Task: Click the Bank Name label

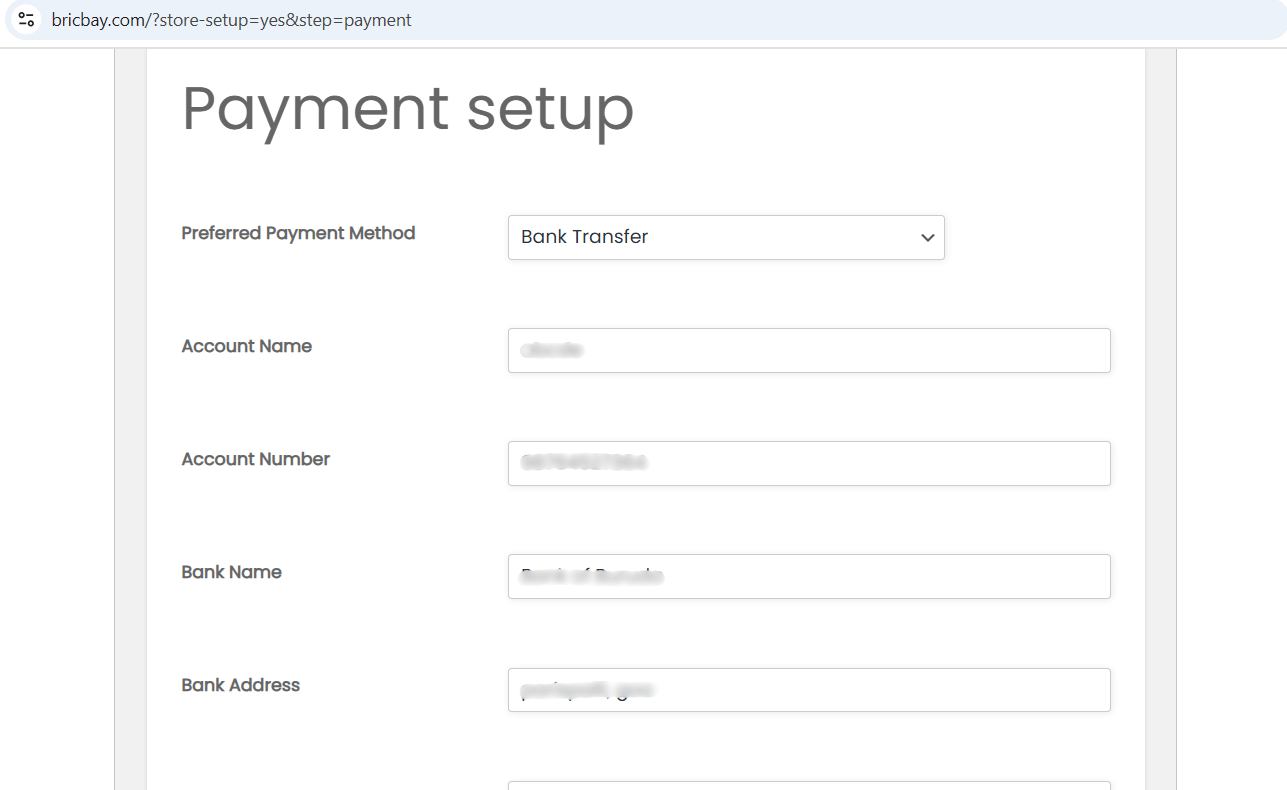Action: click(232, 572)
